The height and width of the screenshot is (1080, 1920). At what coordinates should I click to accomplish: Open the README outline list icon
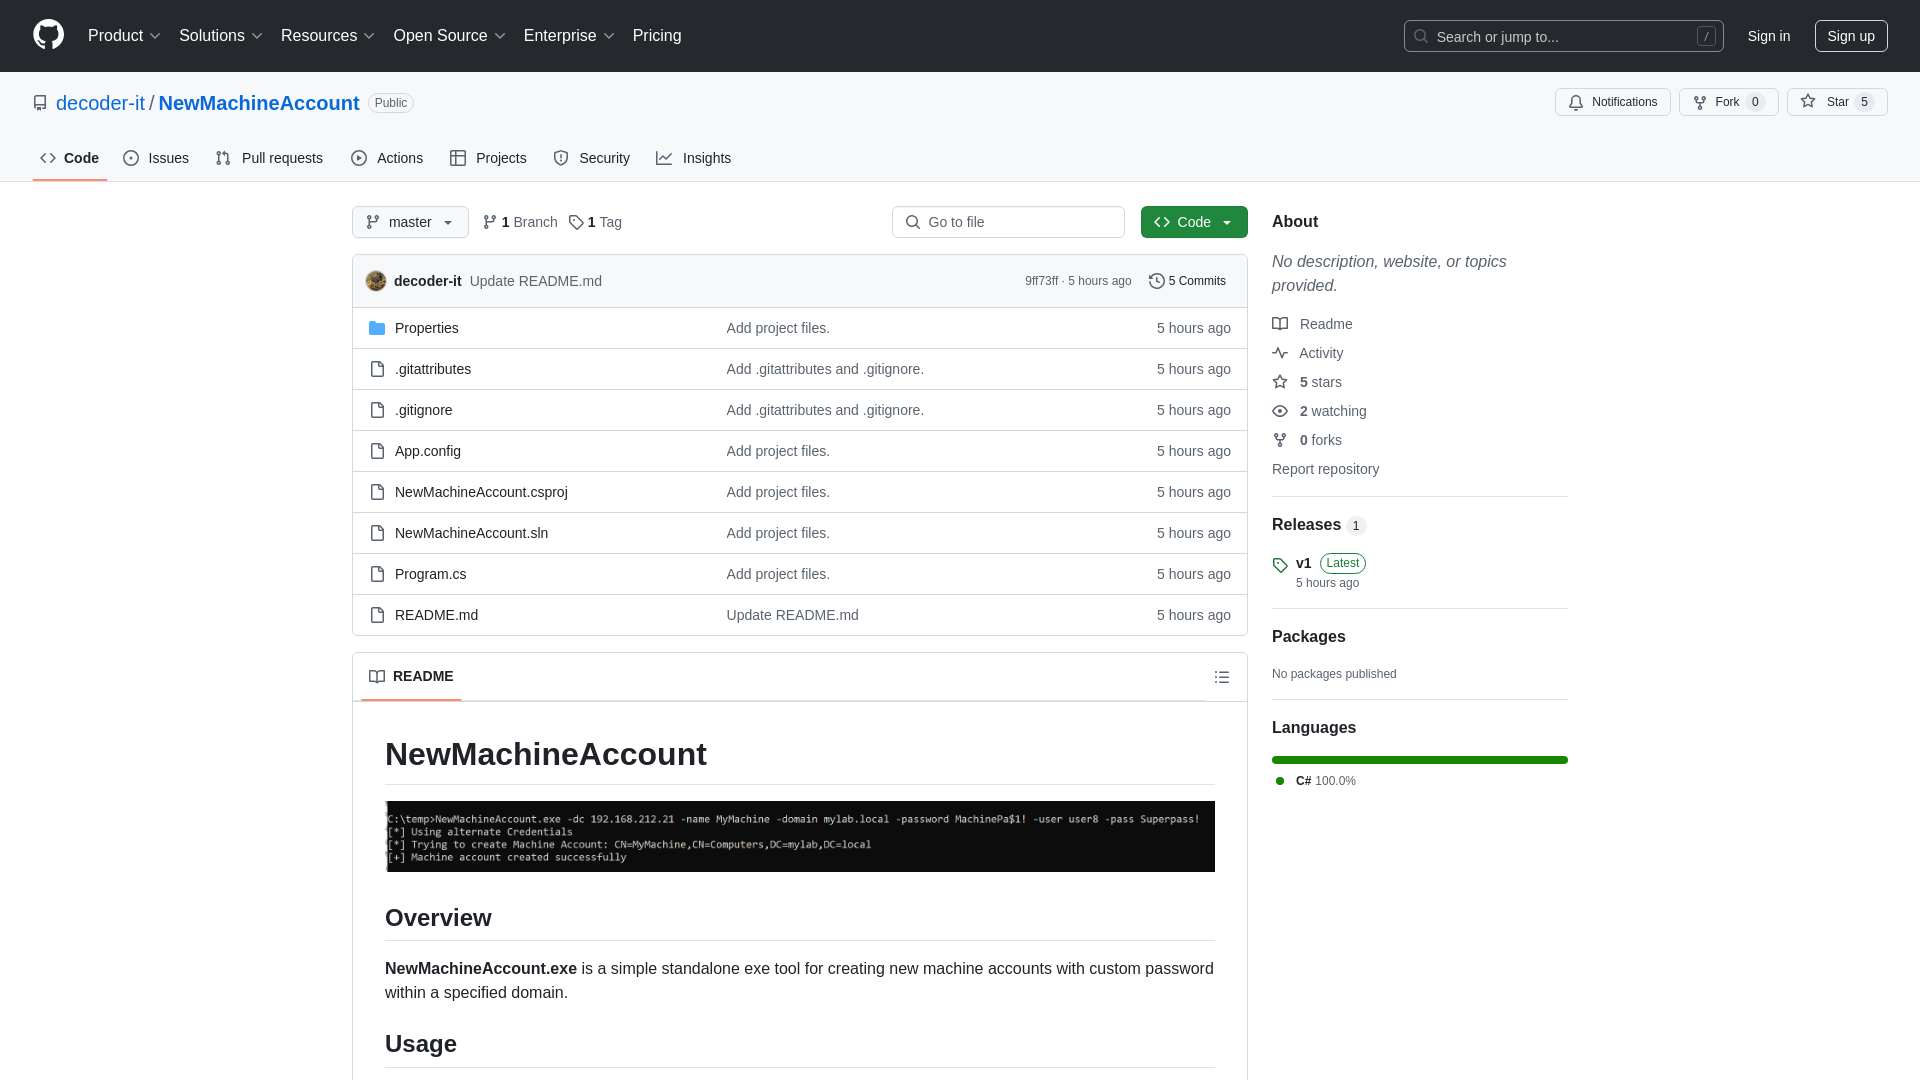[x=1222, y=677]
